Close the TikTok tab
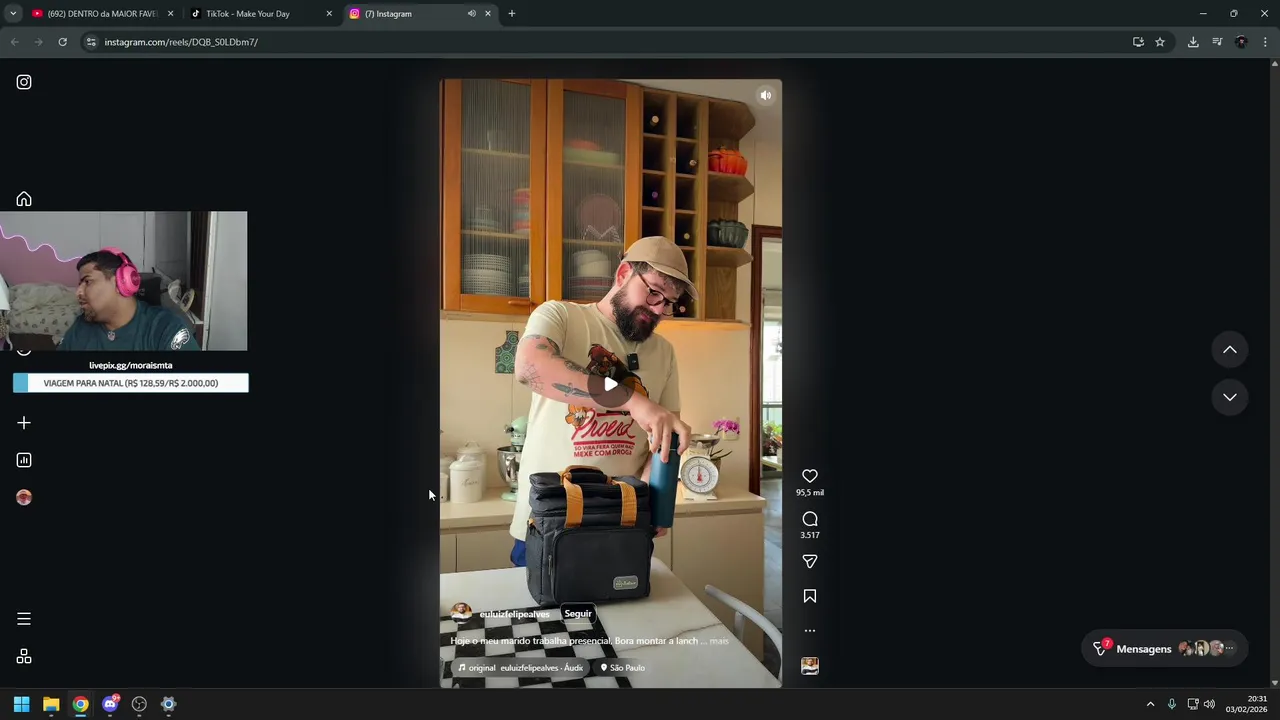The width and height of the screenshot is (1280, 720). tap(329, 14)
